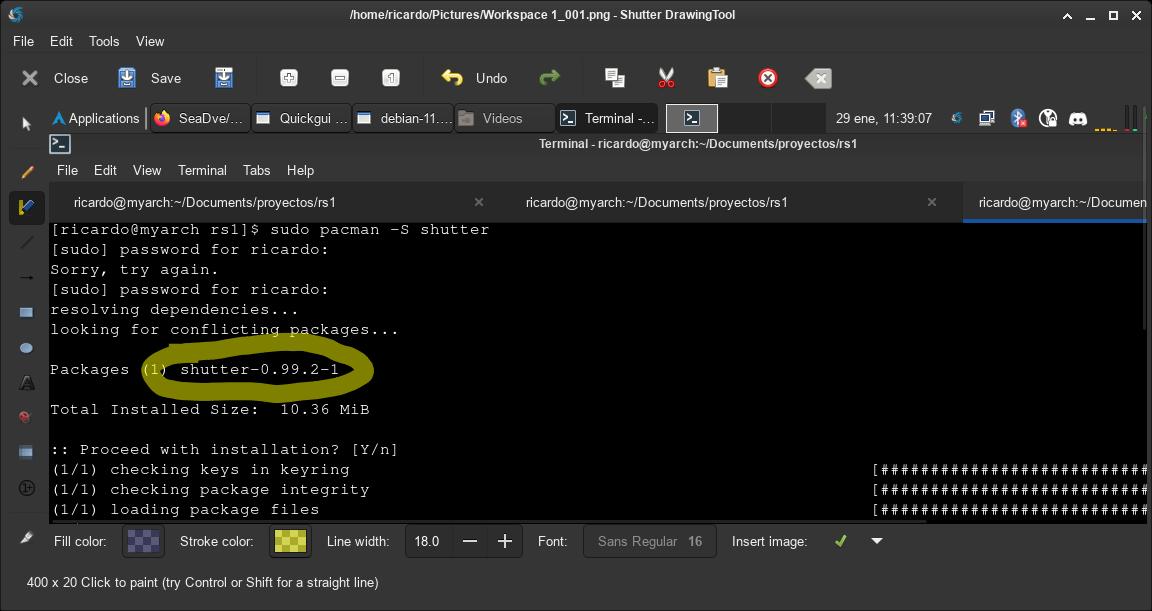Image resolution: width=1152 pixels, height=611 pixels.
Task: Zoom out of the drawing
Action: (x=339, y=78)
